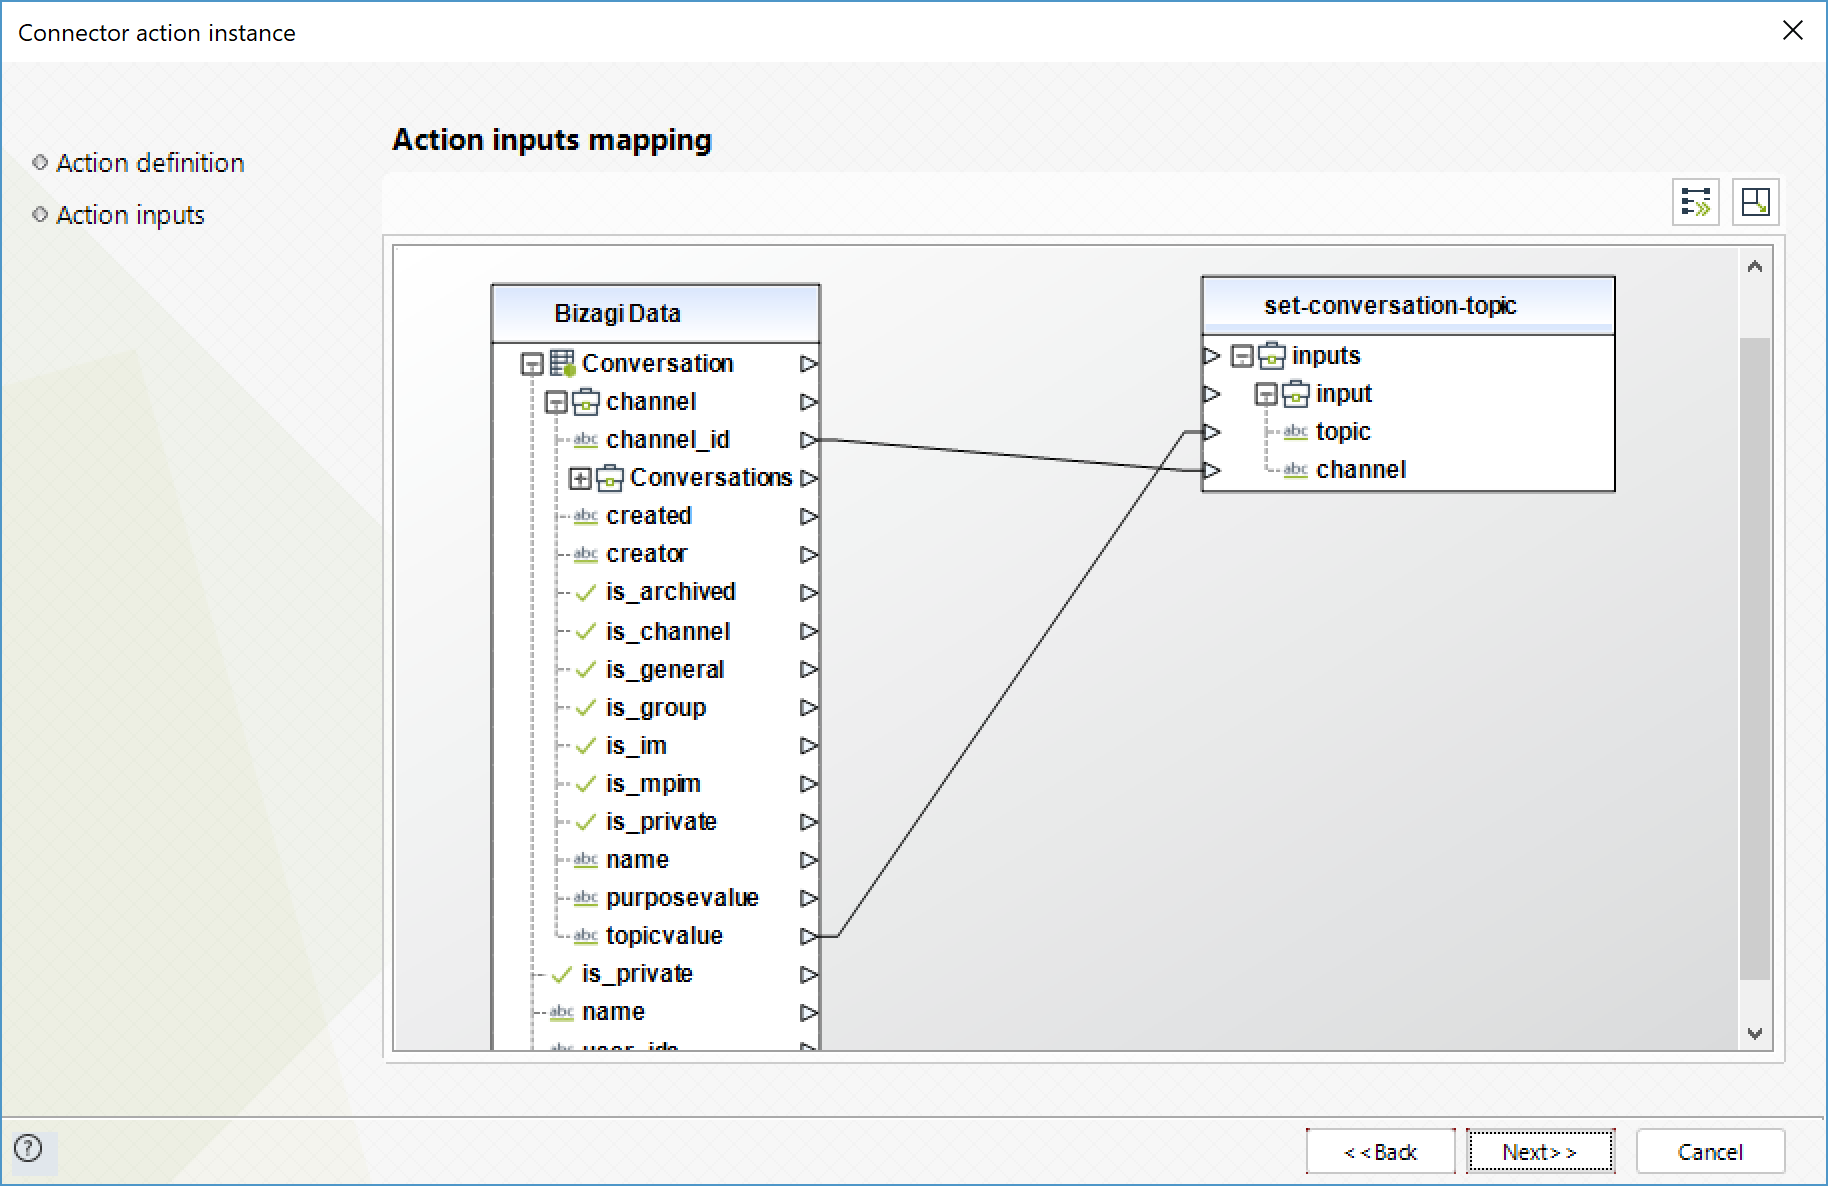Click the output arrow connector of topicvalue

click(x=809, y=936)
